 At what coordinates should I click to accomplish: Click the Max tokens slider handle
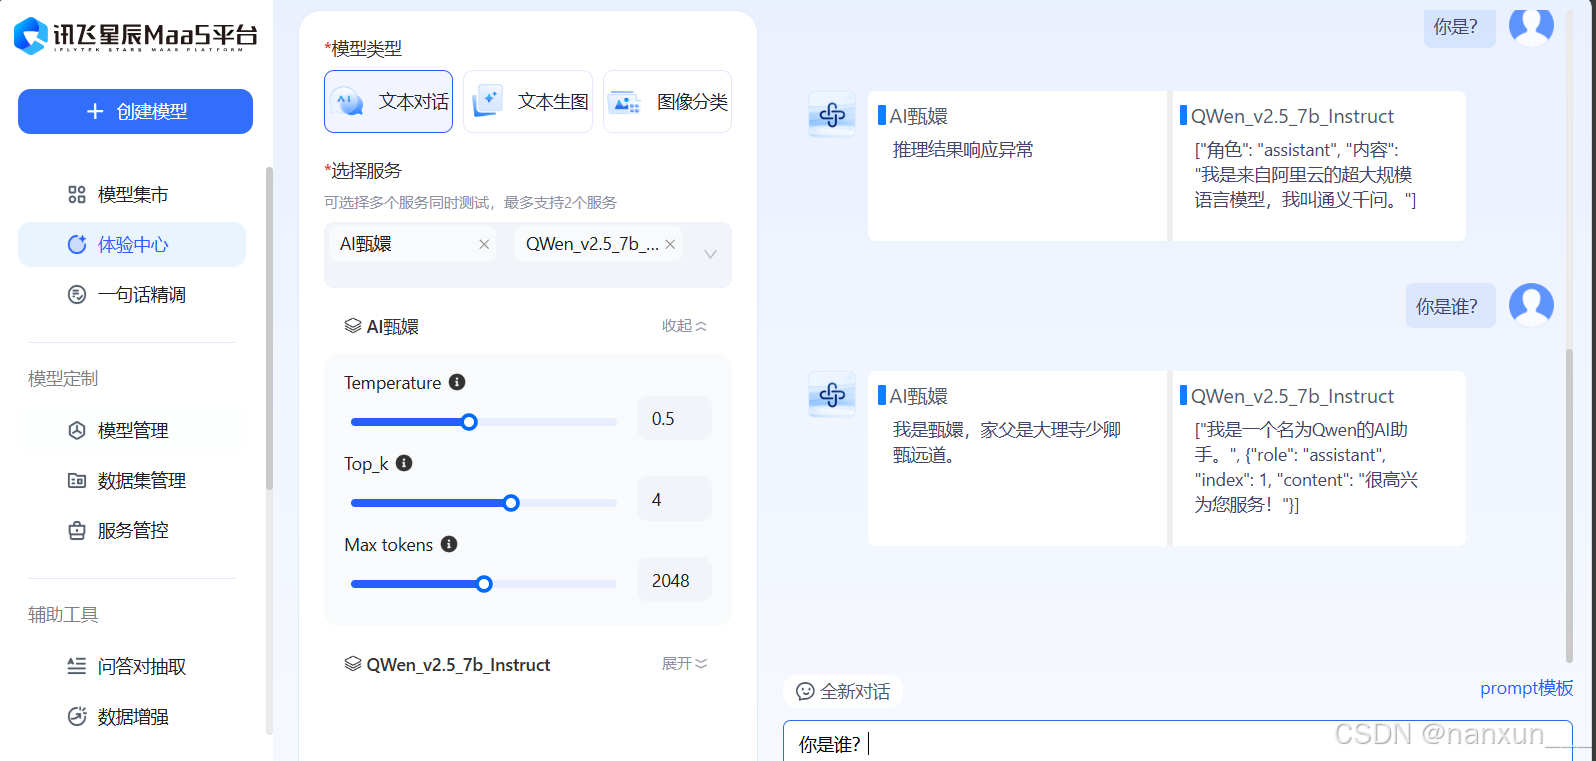point(484,584)
